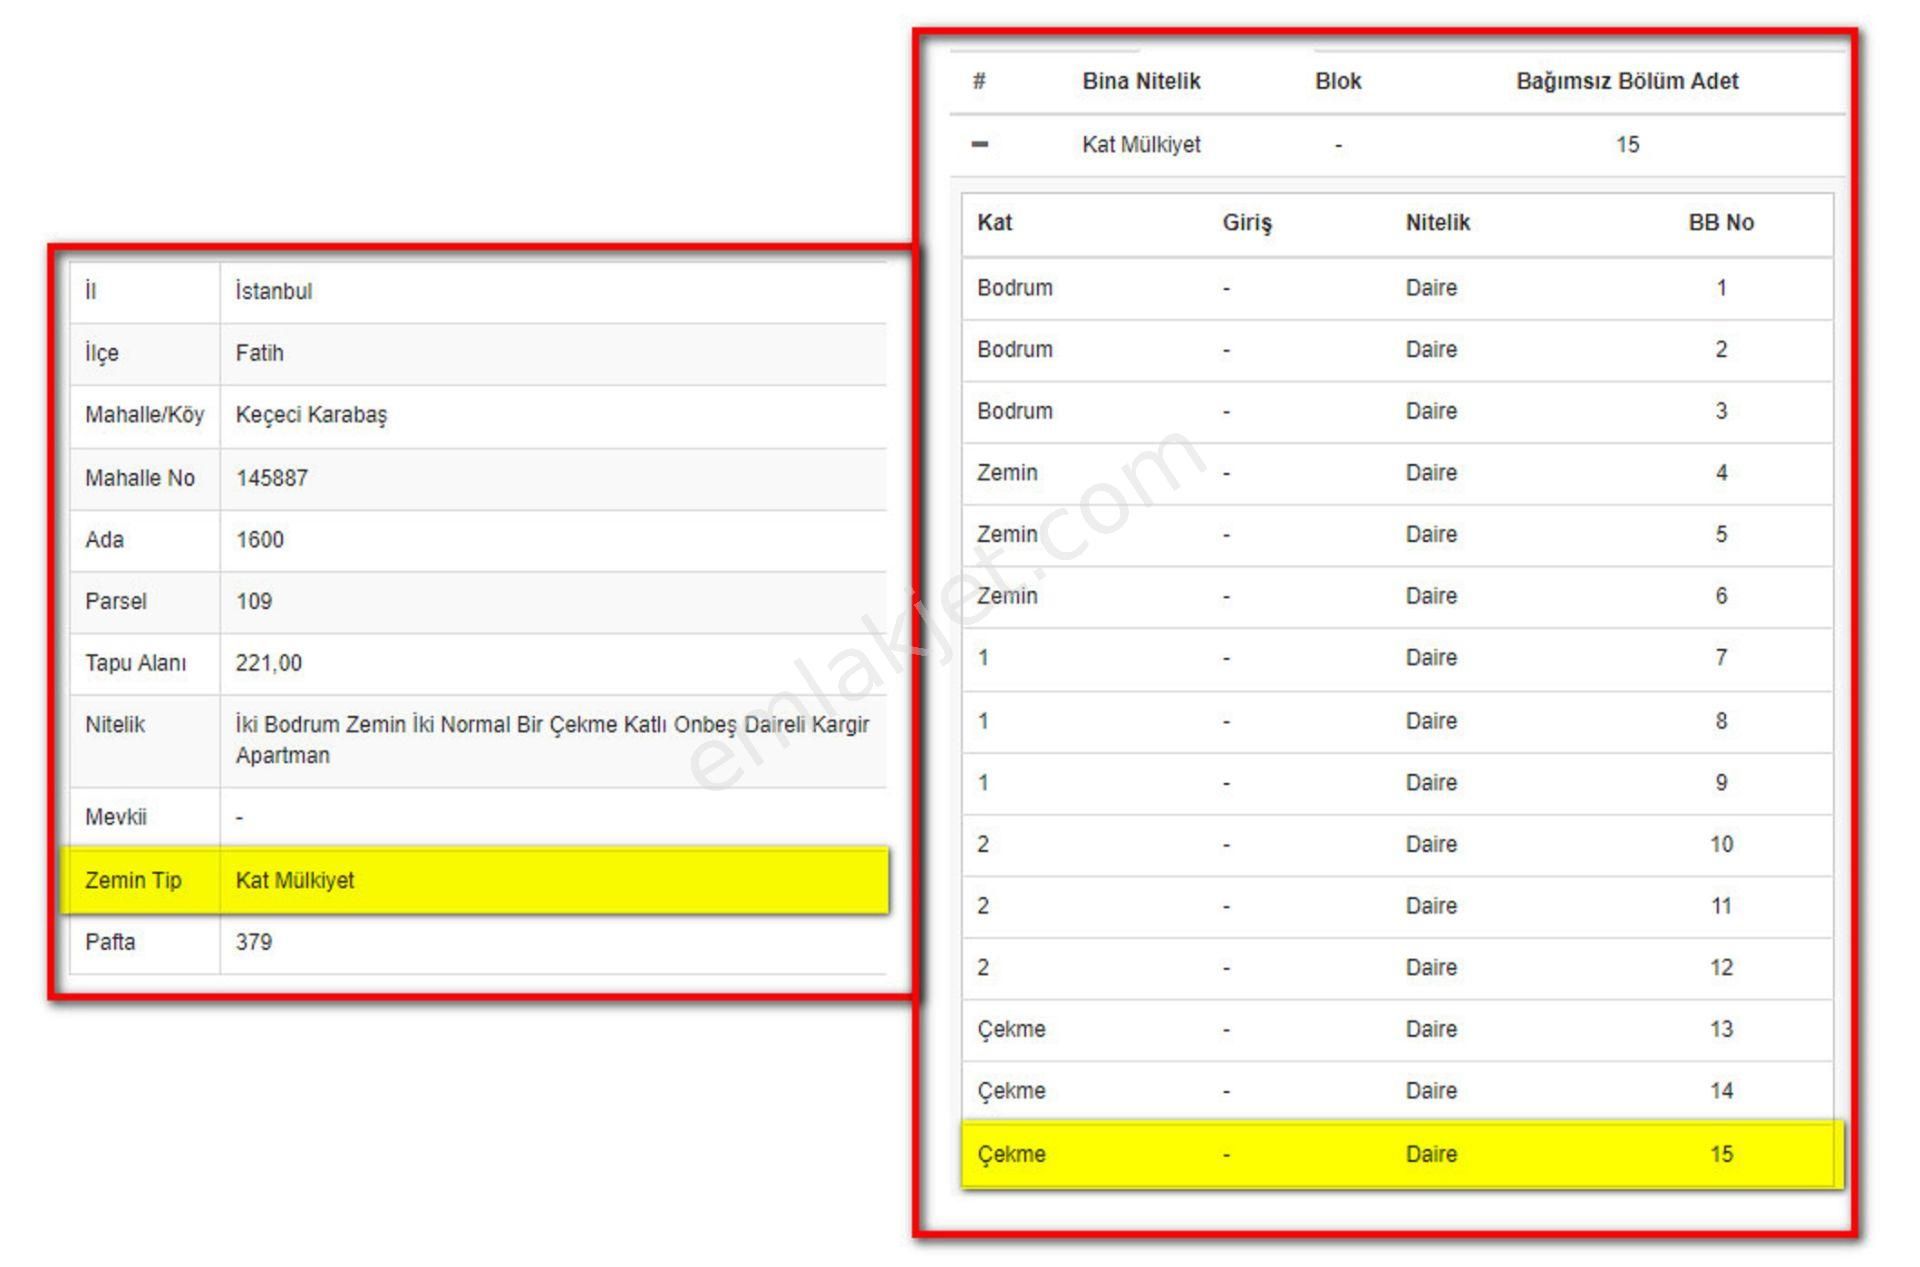Viewport: 1920px width, 1267px height.
Task: Click the Kat column header
Action: [994, 222]
